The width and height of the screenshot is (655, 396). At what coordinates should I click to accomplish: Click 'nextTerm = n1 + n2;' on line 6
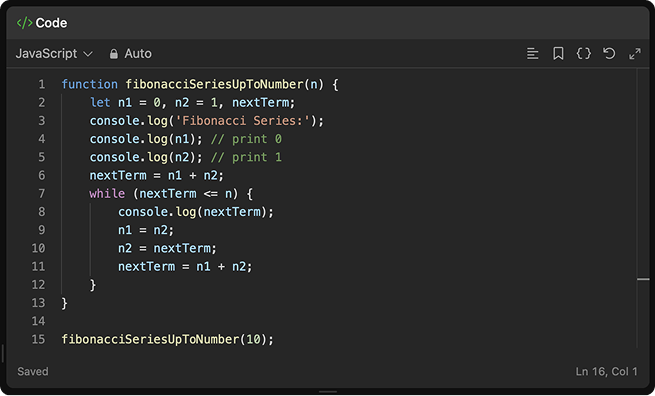(x=157, y=175)
